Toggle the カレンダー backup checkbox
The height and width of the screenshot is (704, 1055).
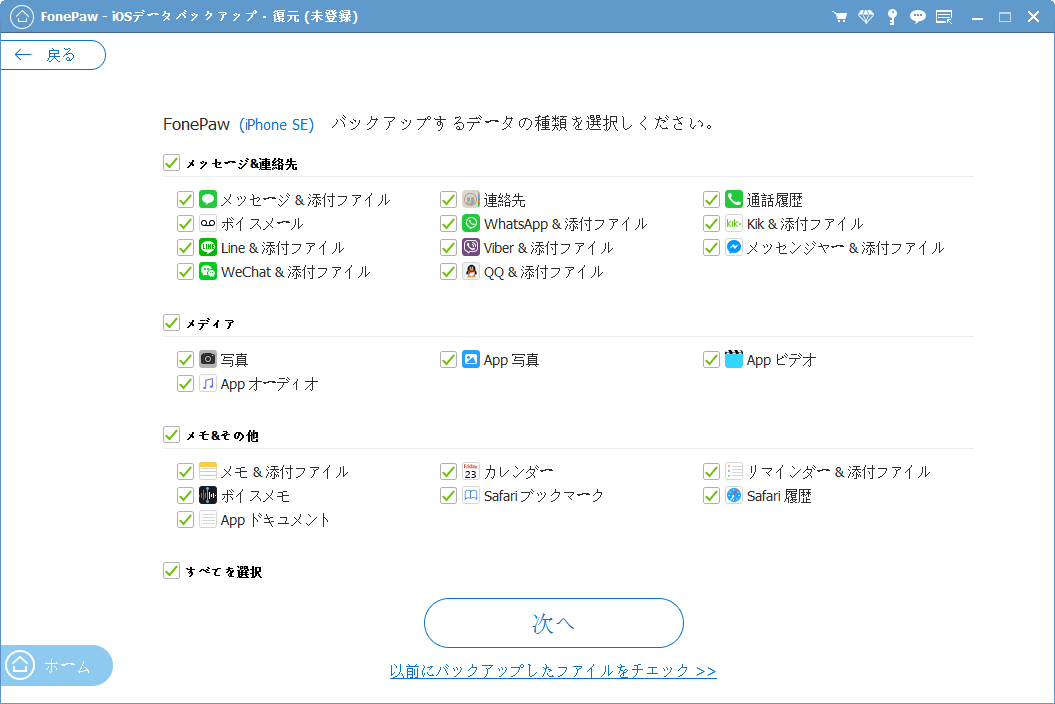point(448,471)
